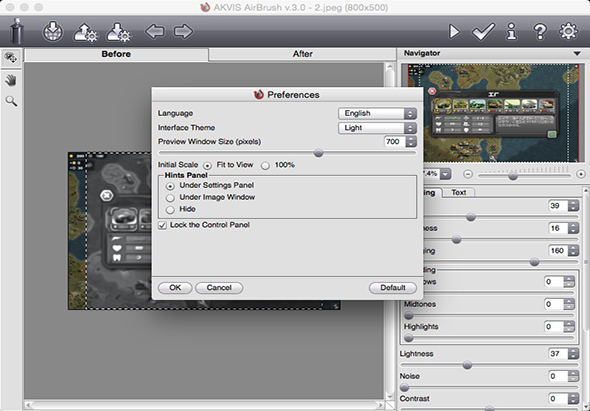Click the save presets icon

tap(118, 32)
